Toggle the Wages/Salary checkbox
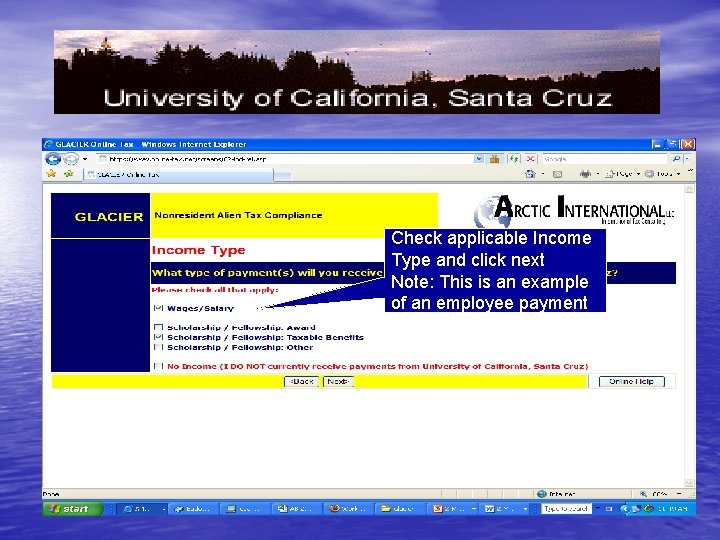This screenshot has height=540, width=720. (158, 308)
